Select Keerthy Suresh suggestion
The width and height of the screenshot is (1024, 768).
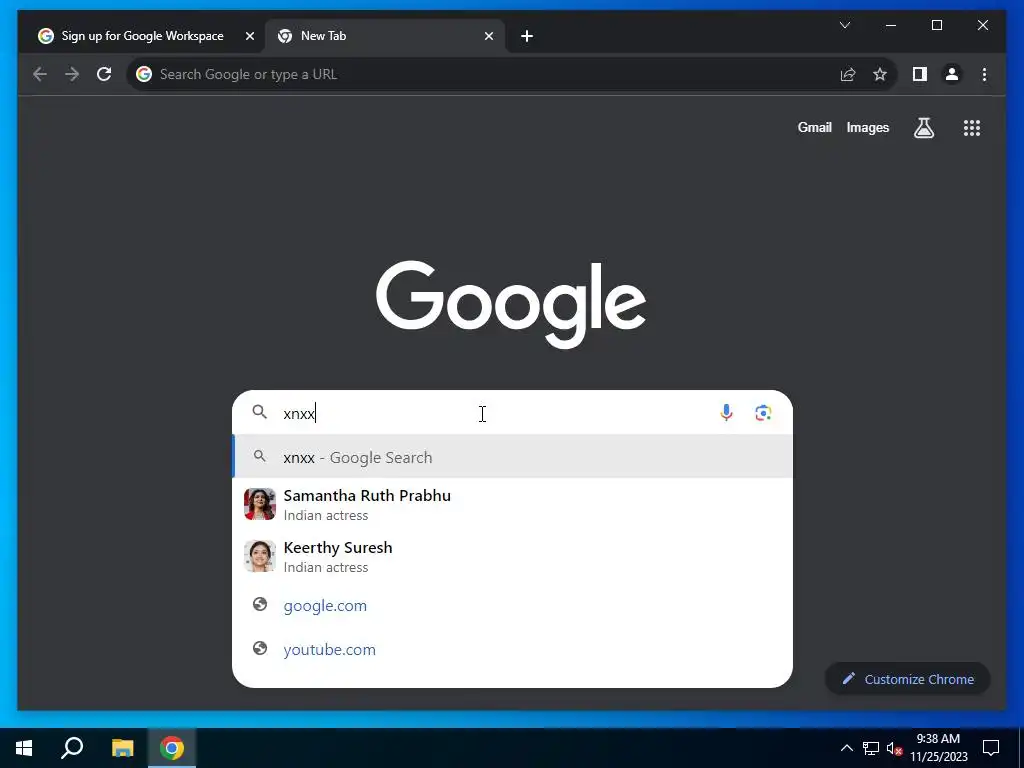(x=513, y=556)
